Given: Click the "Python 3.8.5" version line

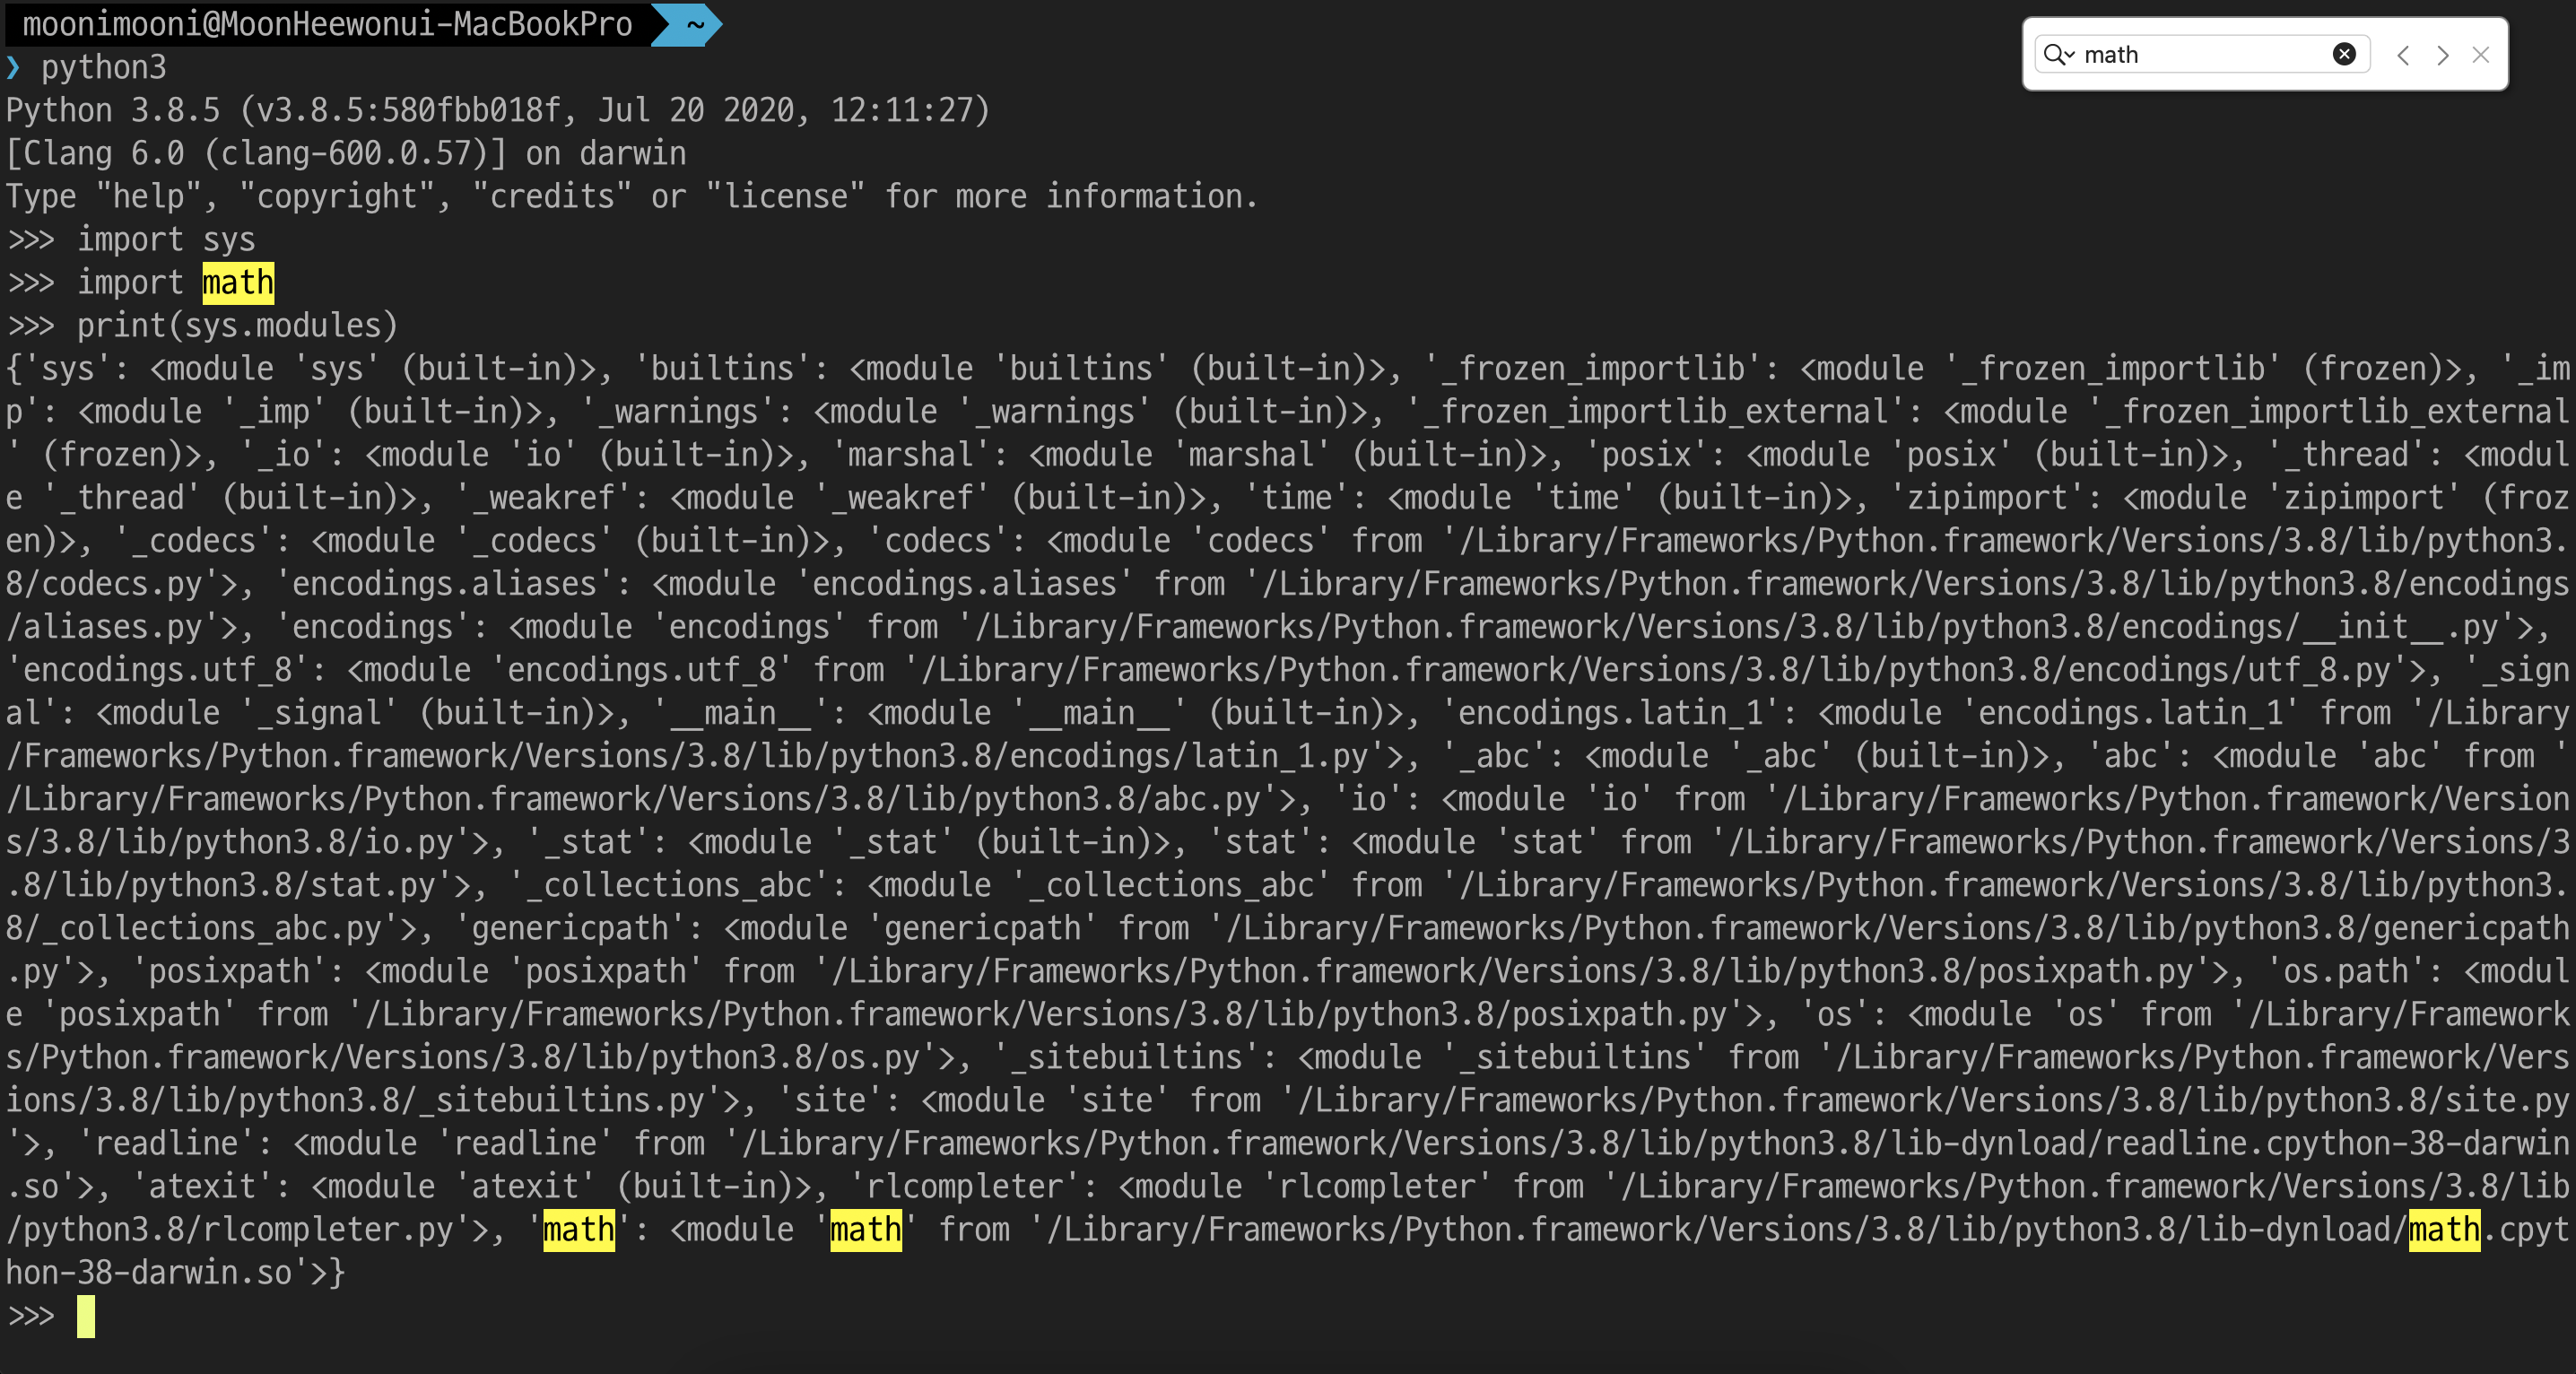Looking at the screenshot, I should [x=112, y=110].
